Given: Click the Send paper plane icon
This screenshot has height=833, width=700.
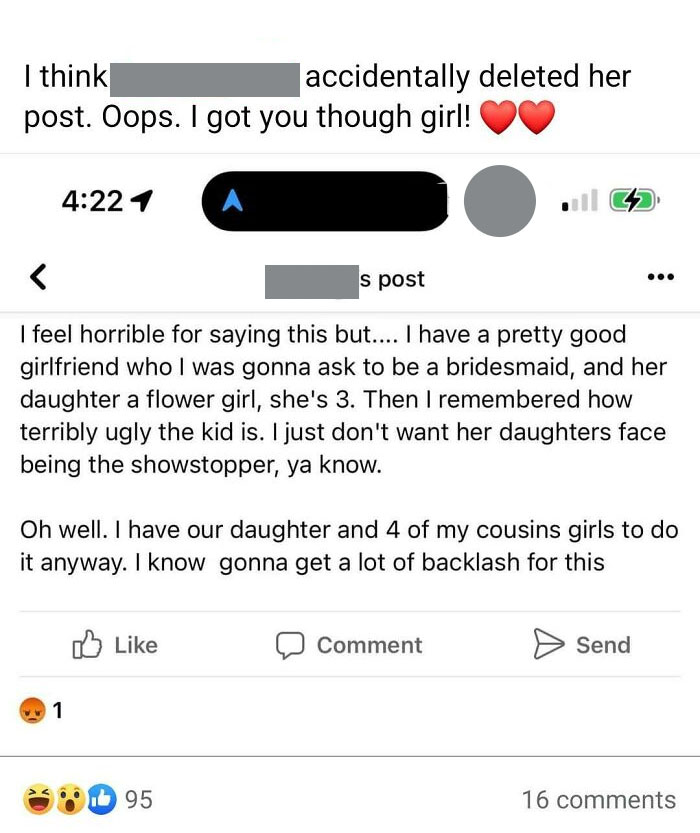Looking at the screenshot, I should 549,644.
